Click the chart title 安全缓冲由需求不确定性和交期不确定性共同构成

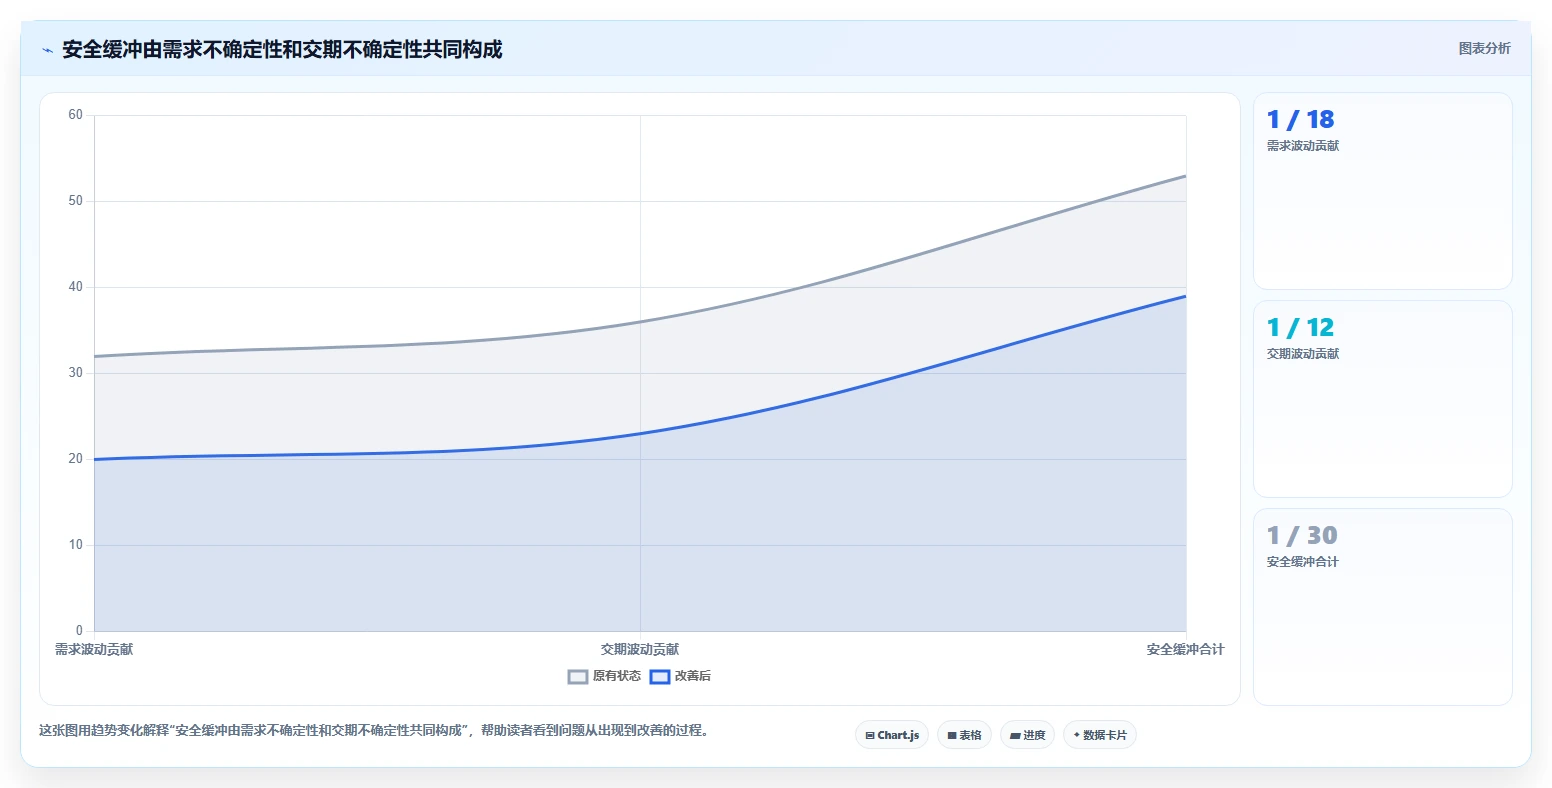tap(282, 50)
